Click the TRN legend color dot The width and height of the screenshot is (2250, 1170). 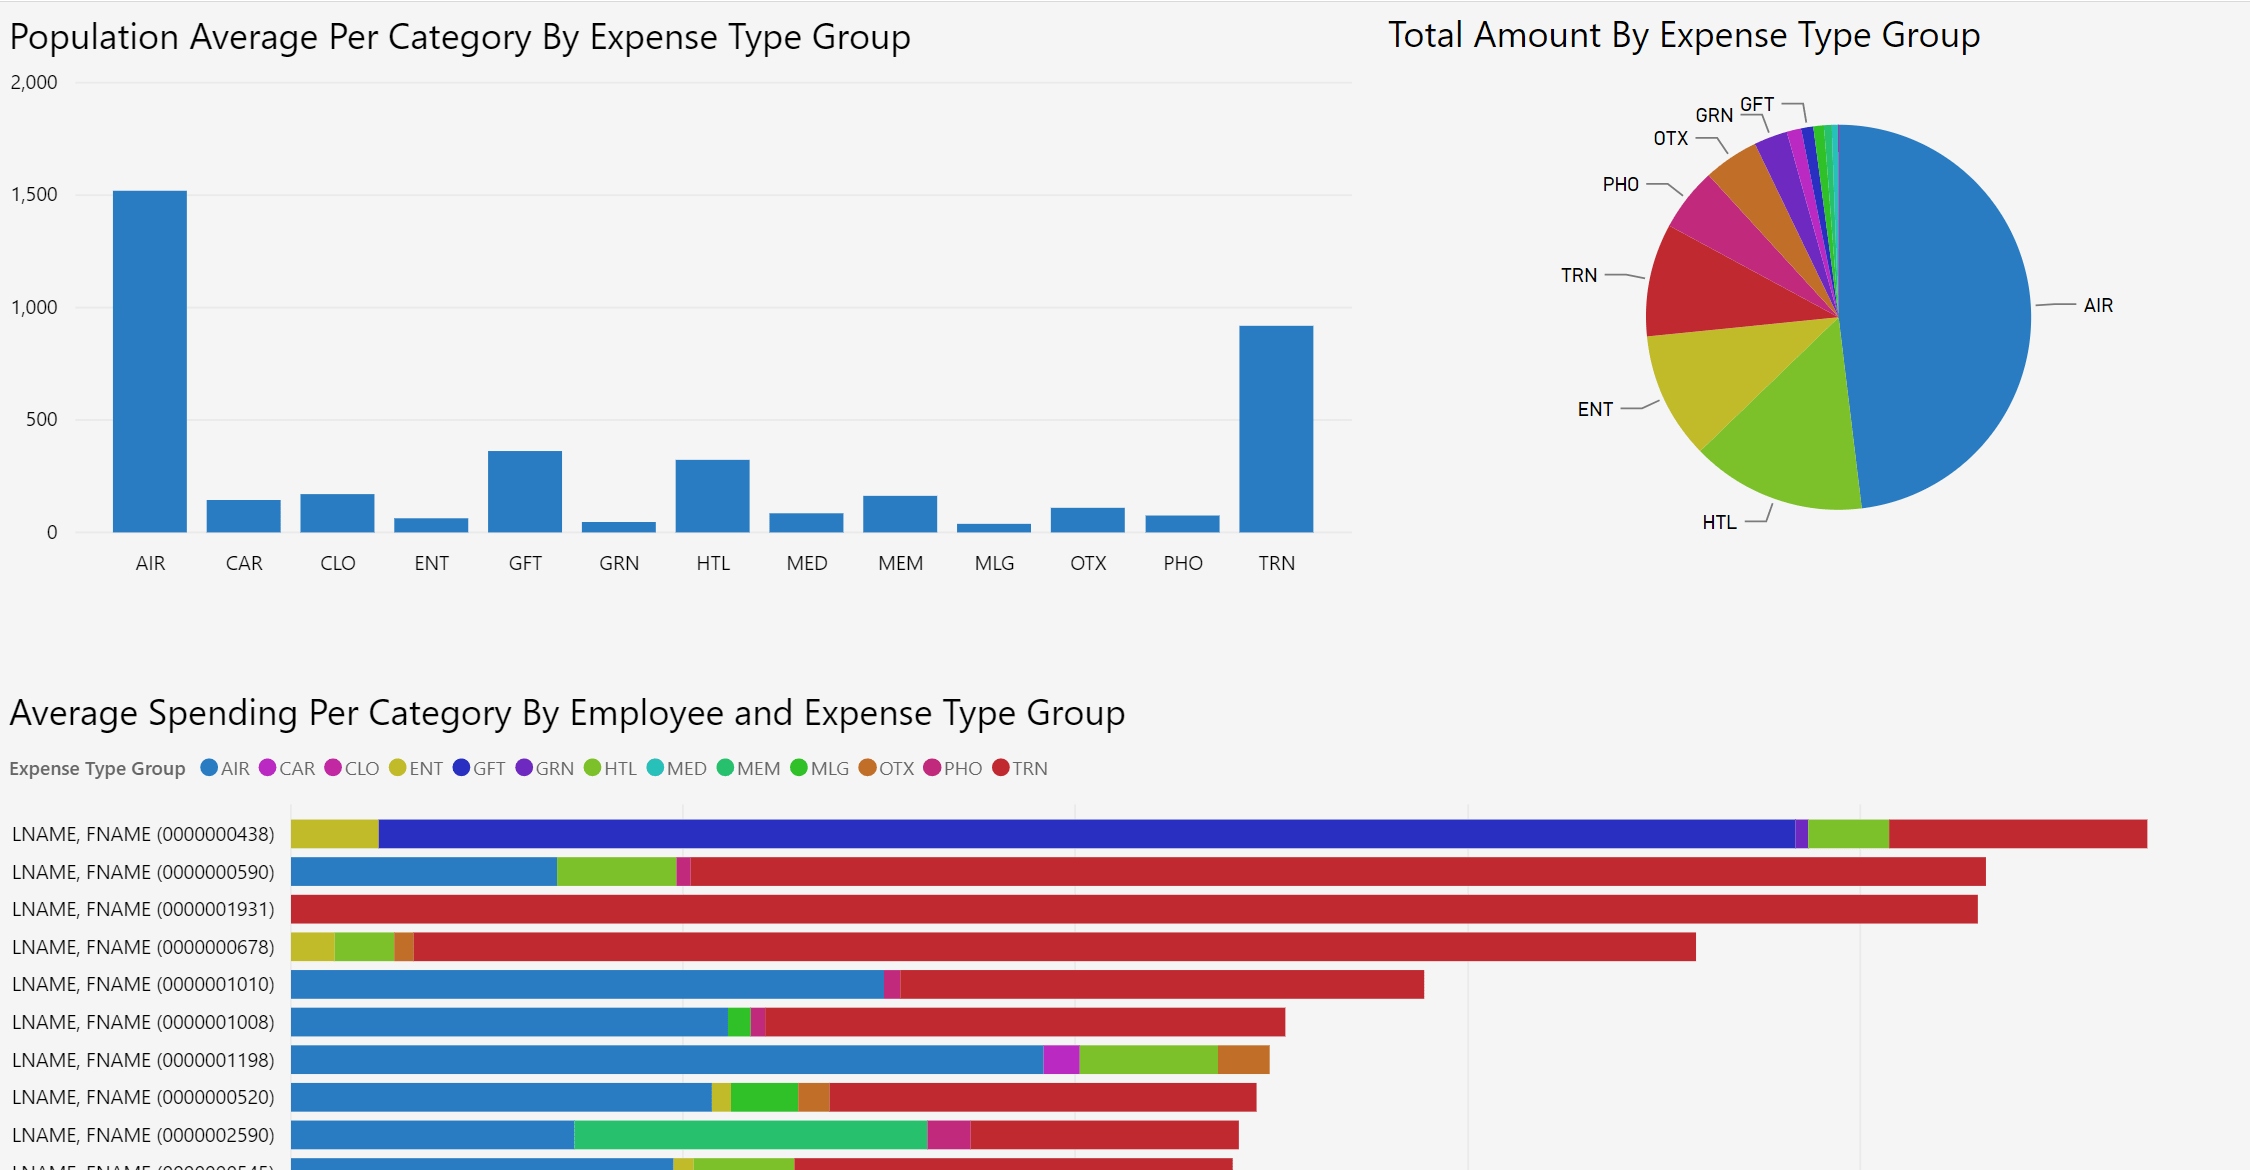[x=1000, y=768]
